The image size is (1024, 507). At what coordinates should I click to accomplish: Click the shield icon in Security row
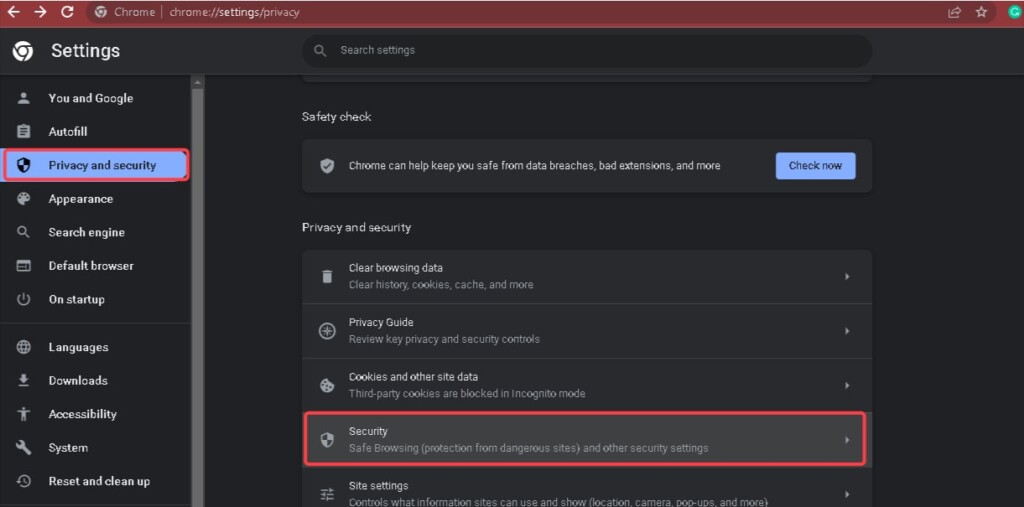pyautogui.click(x=327, y=440)
